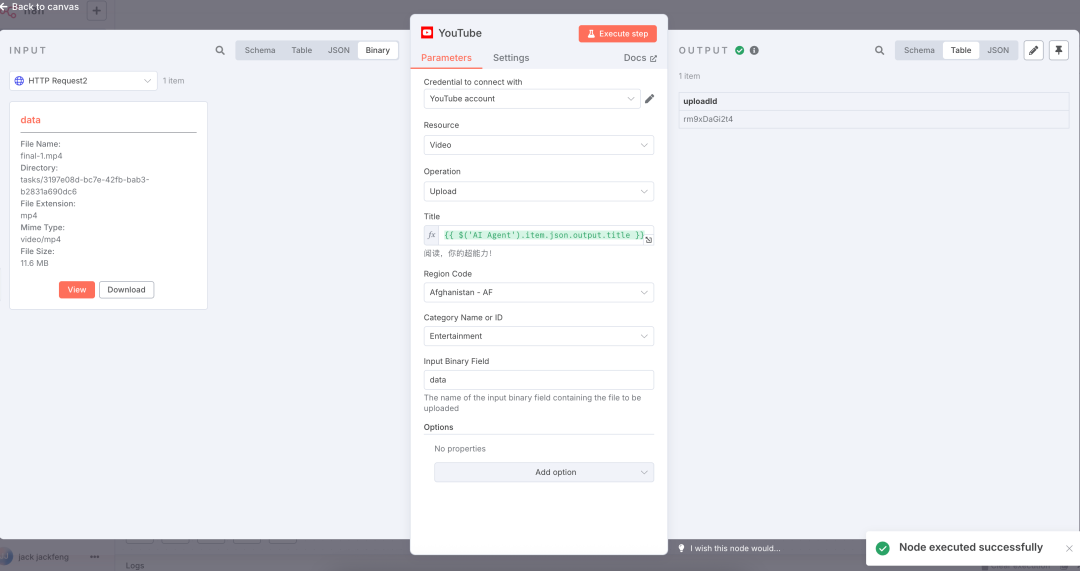Viewport: 1080px width, 571px height.
Task: Click the View button for data file
Action: (x=76, y=290)
